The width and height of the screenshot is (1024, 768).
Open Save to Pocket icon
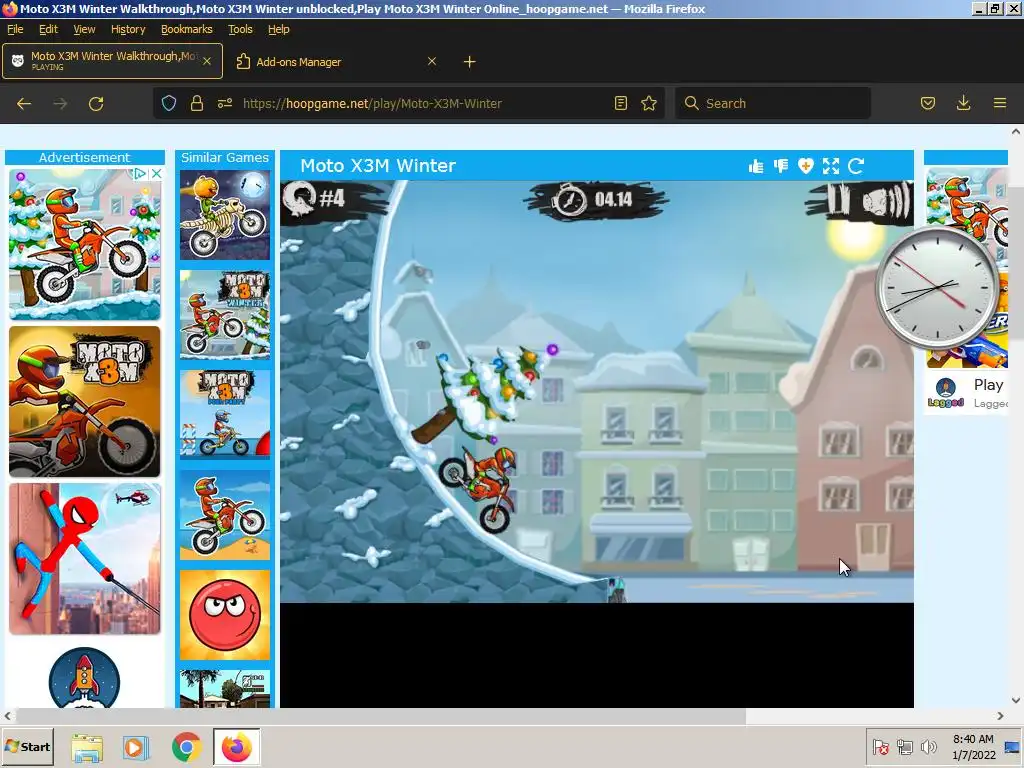(928, 103)
